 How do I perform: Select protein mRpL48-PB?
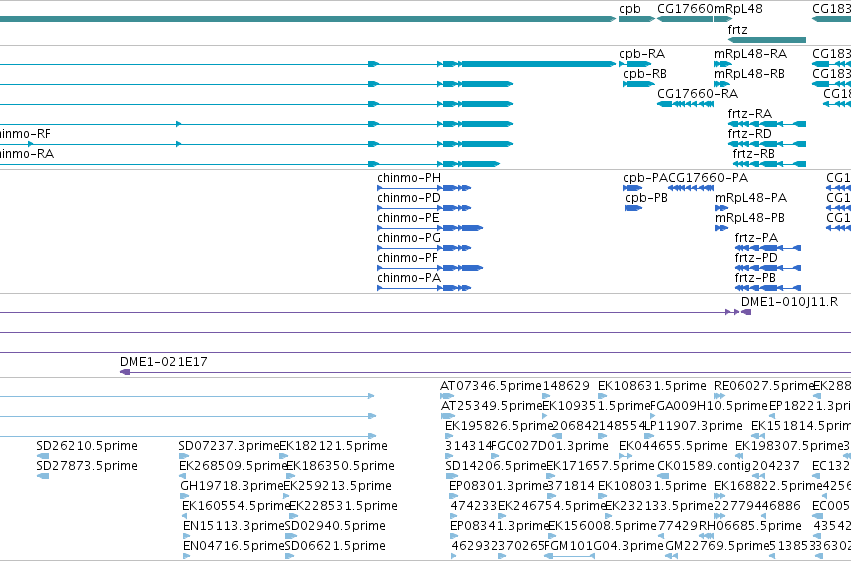coord(721,228)
